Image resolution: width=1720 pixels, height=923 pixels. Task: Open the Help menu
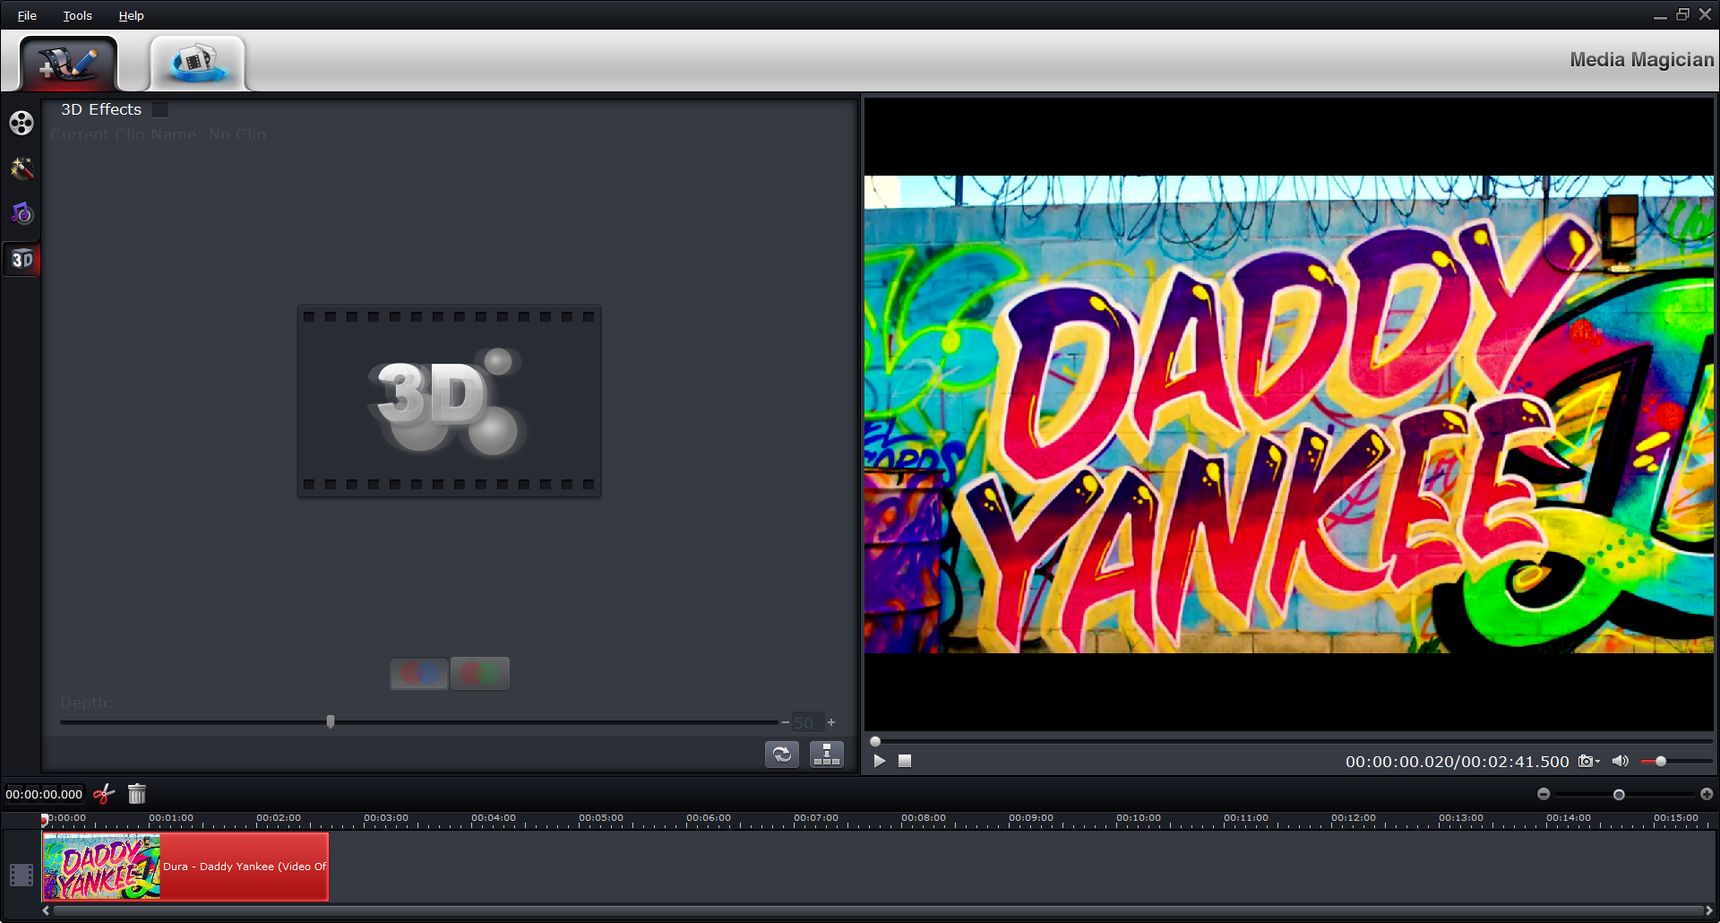pos(131,15)
